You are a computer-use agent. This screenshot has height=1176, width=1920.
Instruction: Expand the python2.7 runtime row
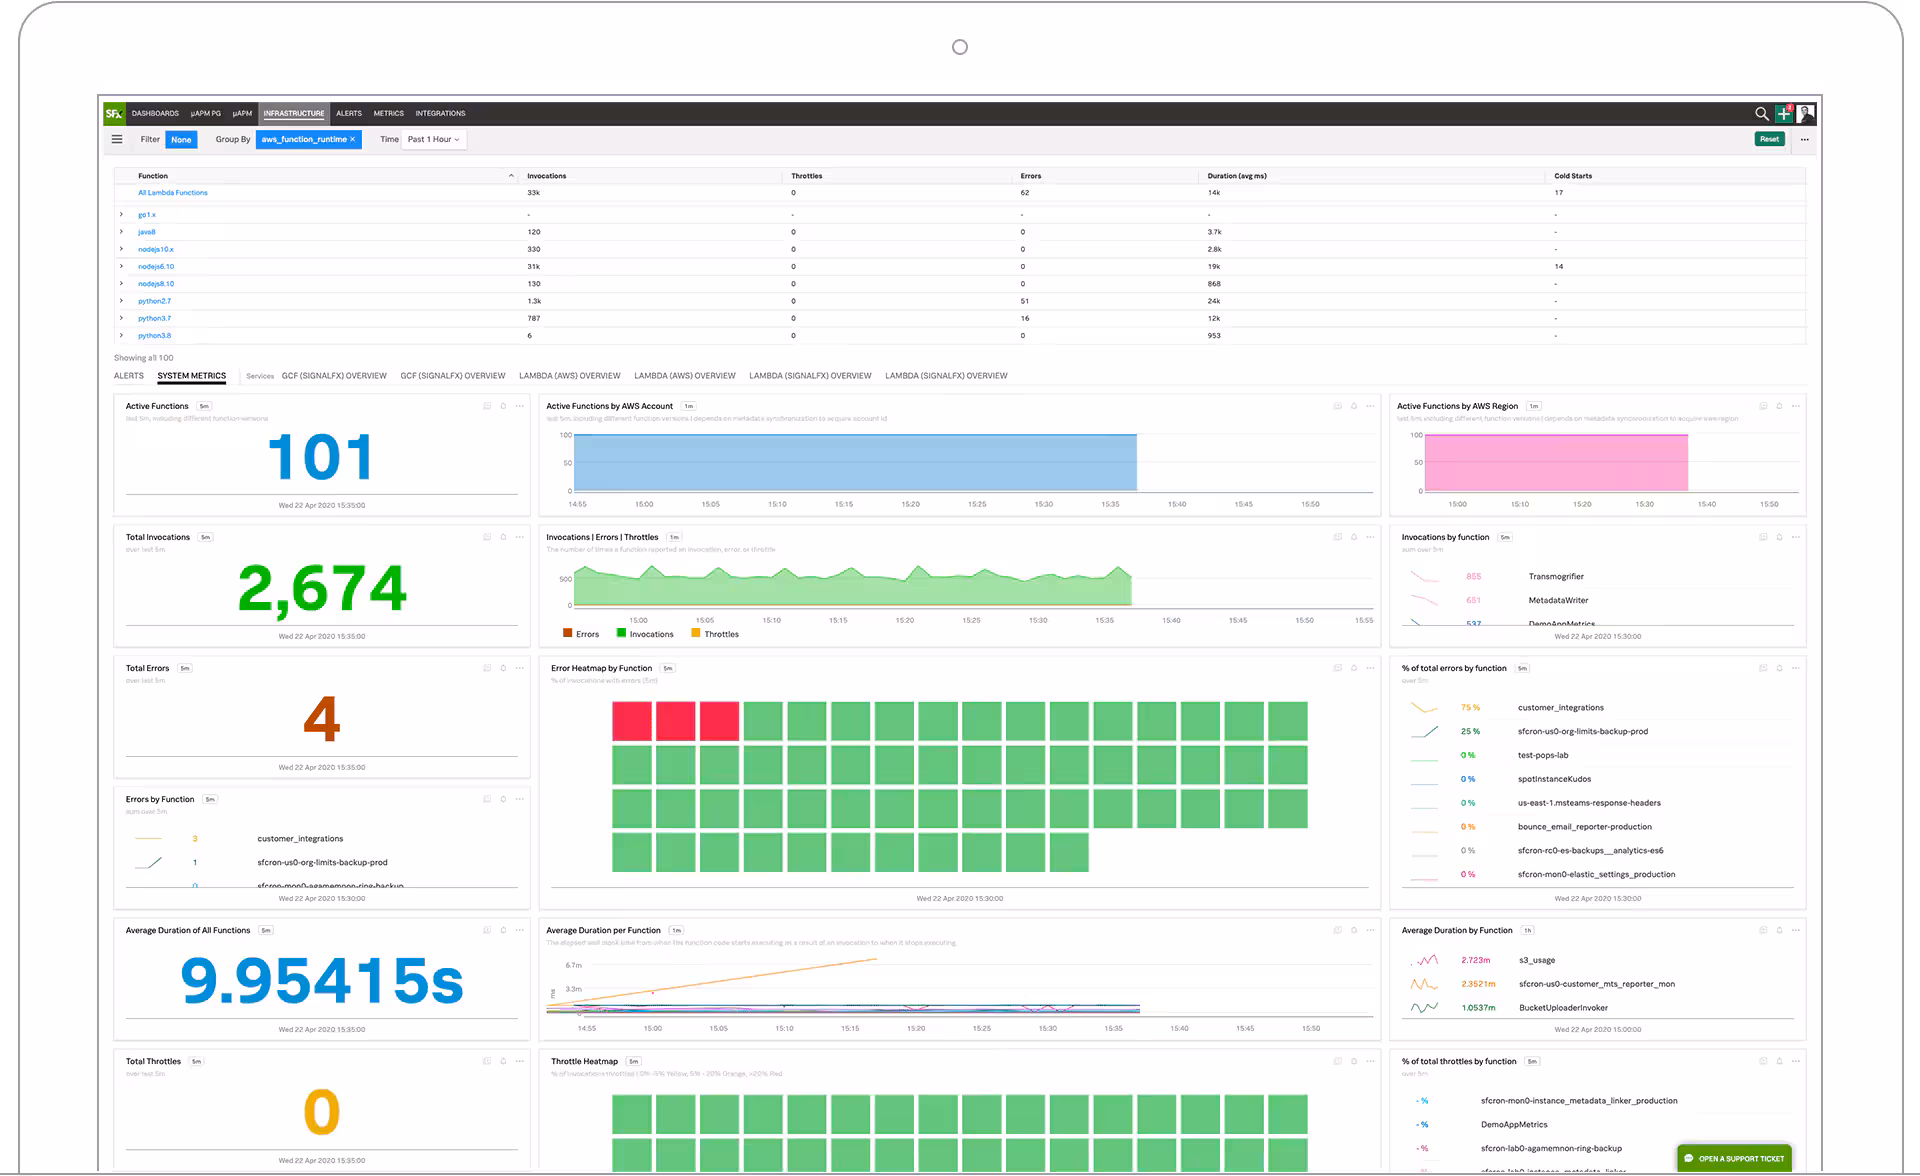pyautogui.click(x=122, y=301)
